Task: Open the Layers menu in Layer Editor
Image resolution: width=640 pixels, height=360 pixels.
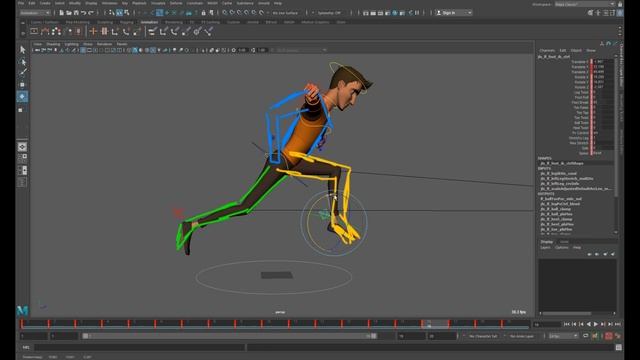Action: pos(545,247)
